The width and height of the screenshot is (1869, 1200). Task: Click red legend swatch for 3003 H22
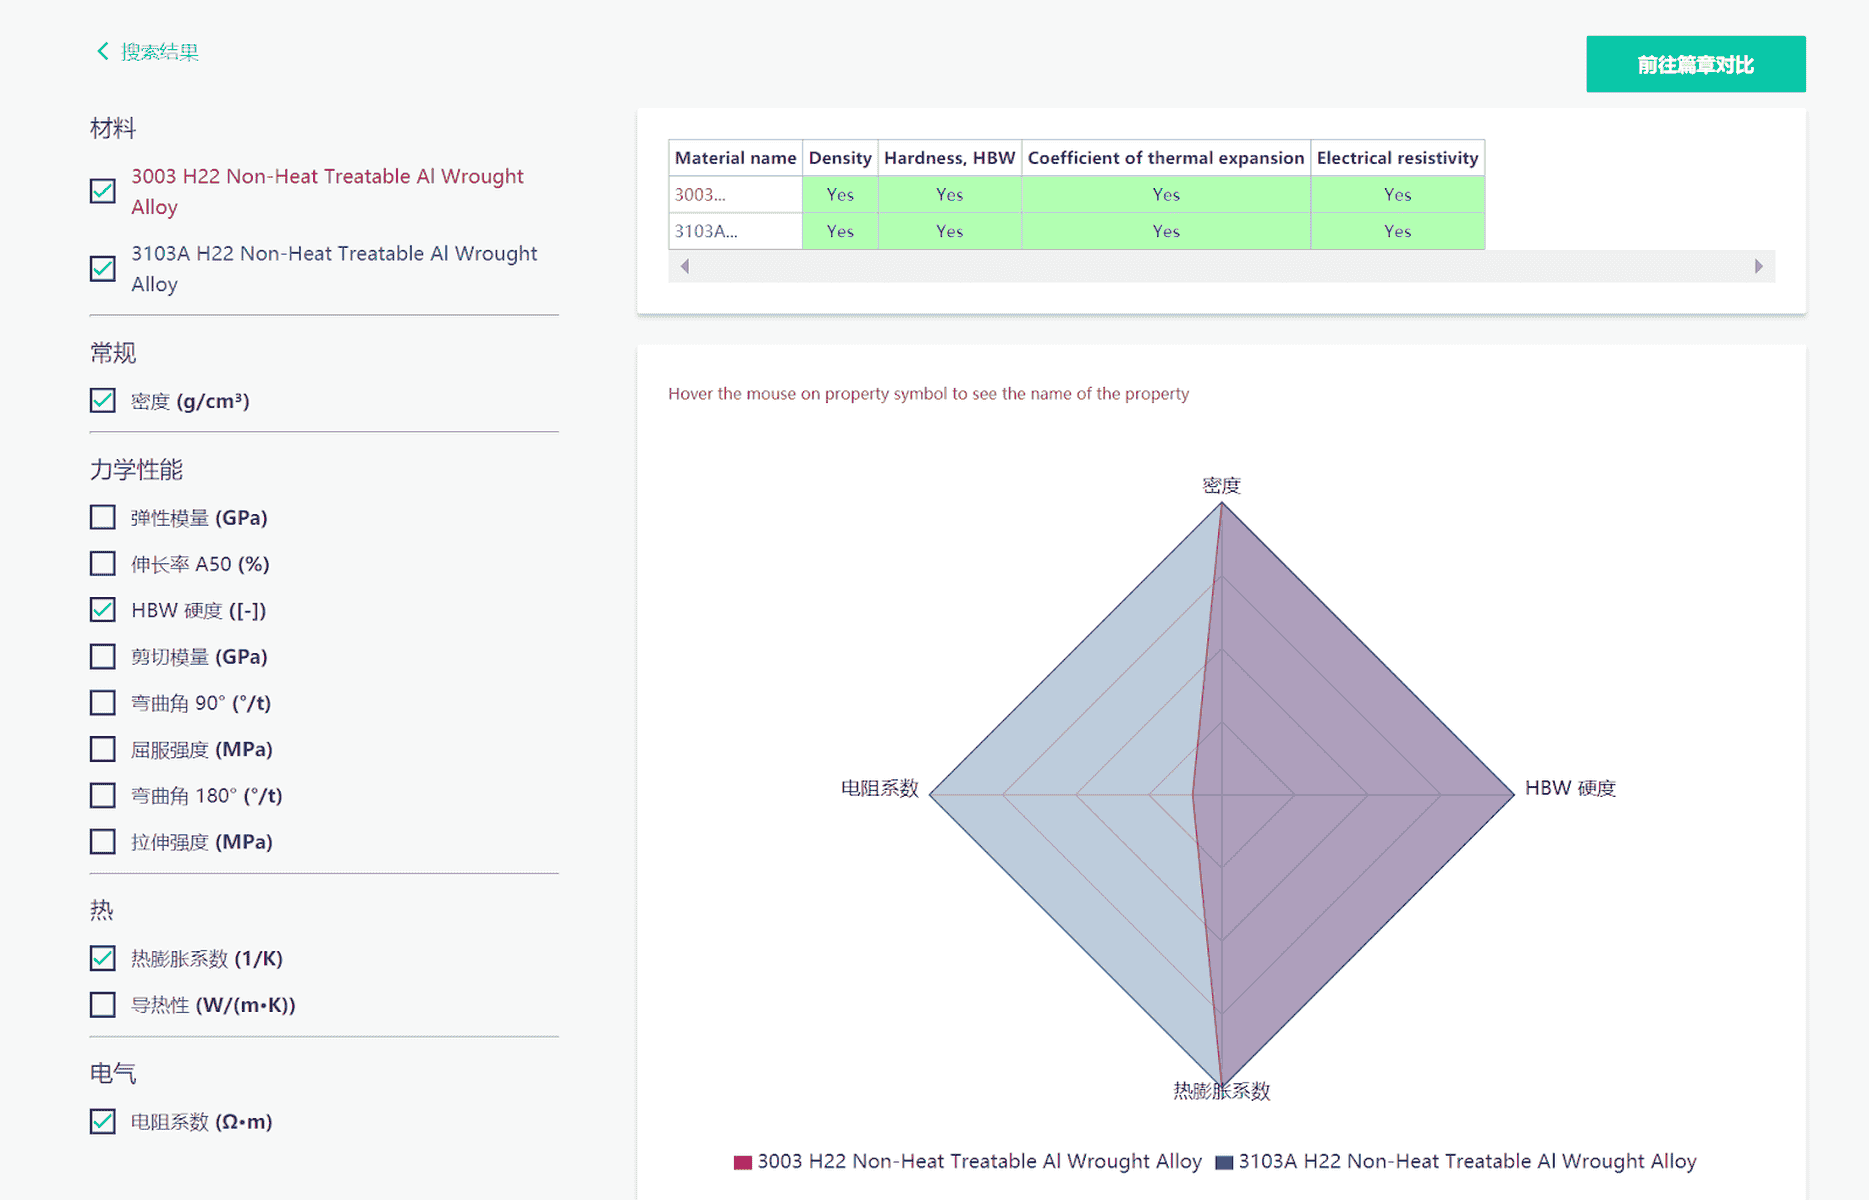[x=743, y=1162]
